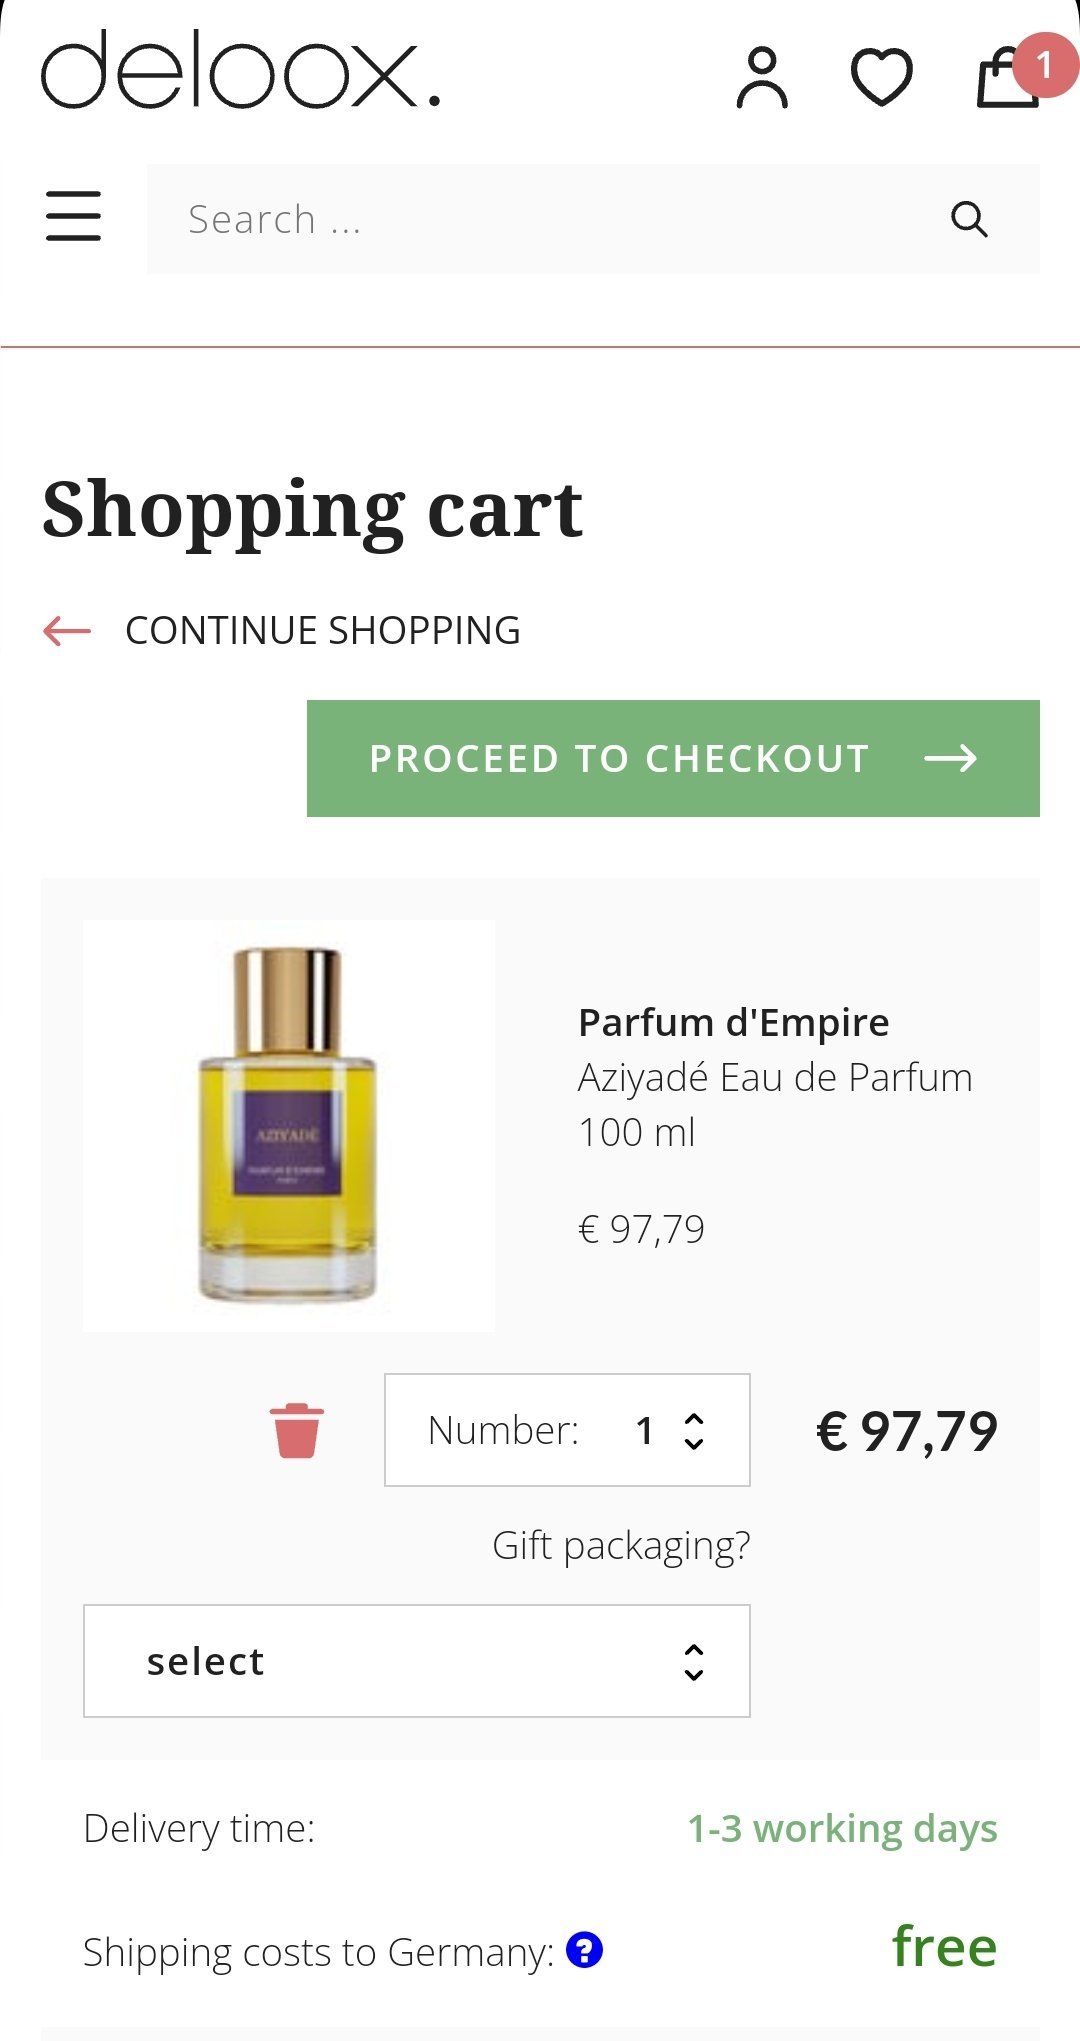Screen dimensions: 1080x2041
Task: Click the back arrow before Continue Shopping
Action: [x=67, y=631]
